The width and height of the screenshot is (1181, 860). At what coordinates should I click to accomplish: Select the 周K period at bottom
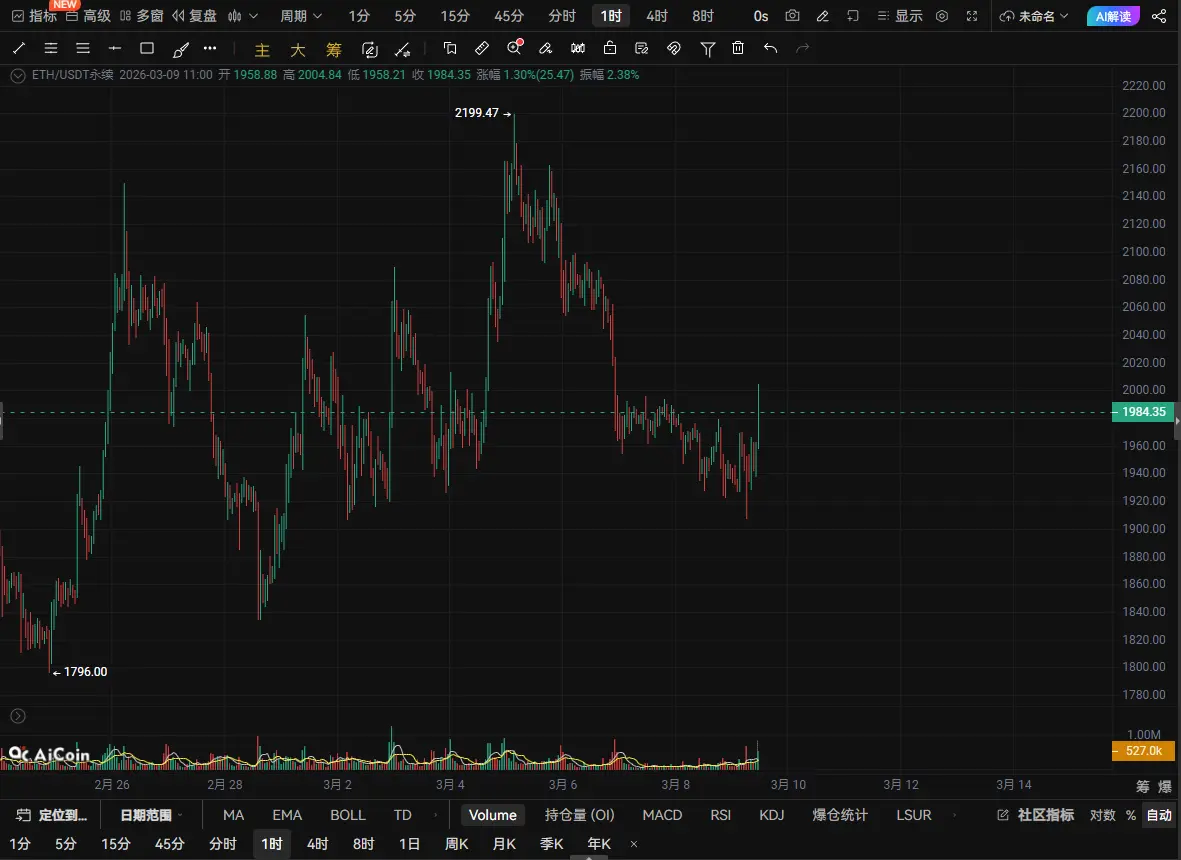tap(456, 843)
